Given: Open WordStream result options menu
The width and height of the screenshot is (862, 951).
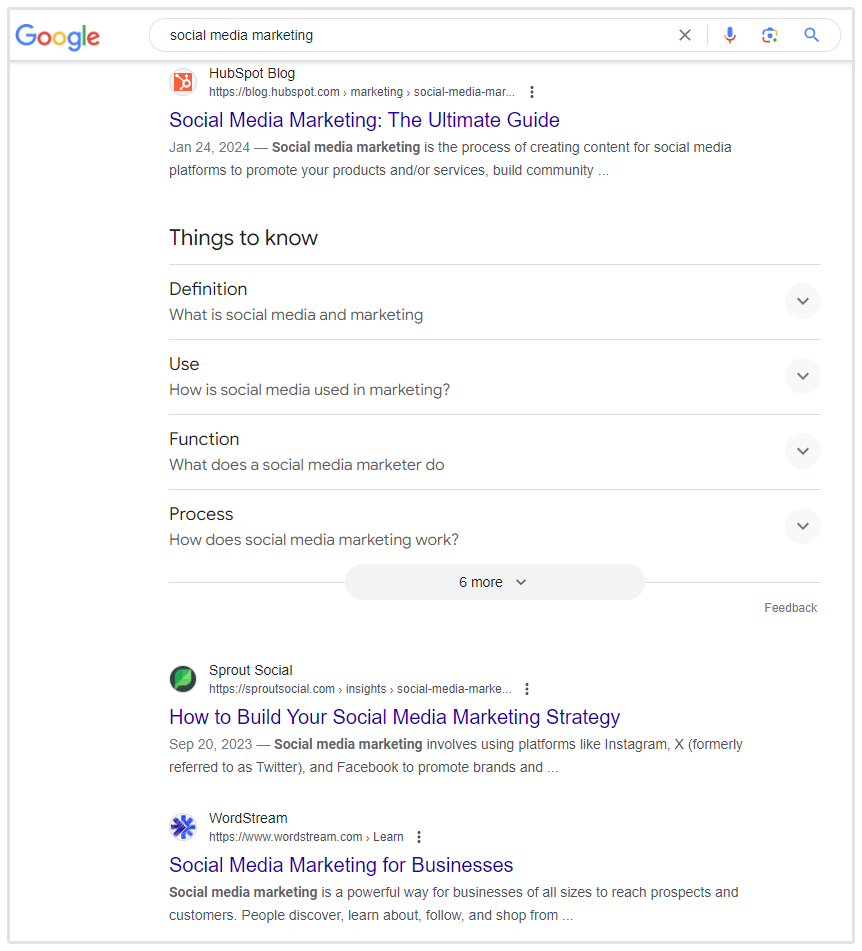Looking at the screenshot, I should [419, 837].
